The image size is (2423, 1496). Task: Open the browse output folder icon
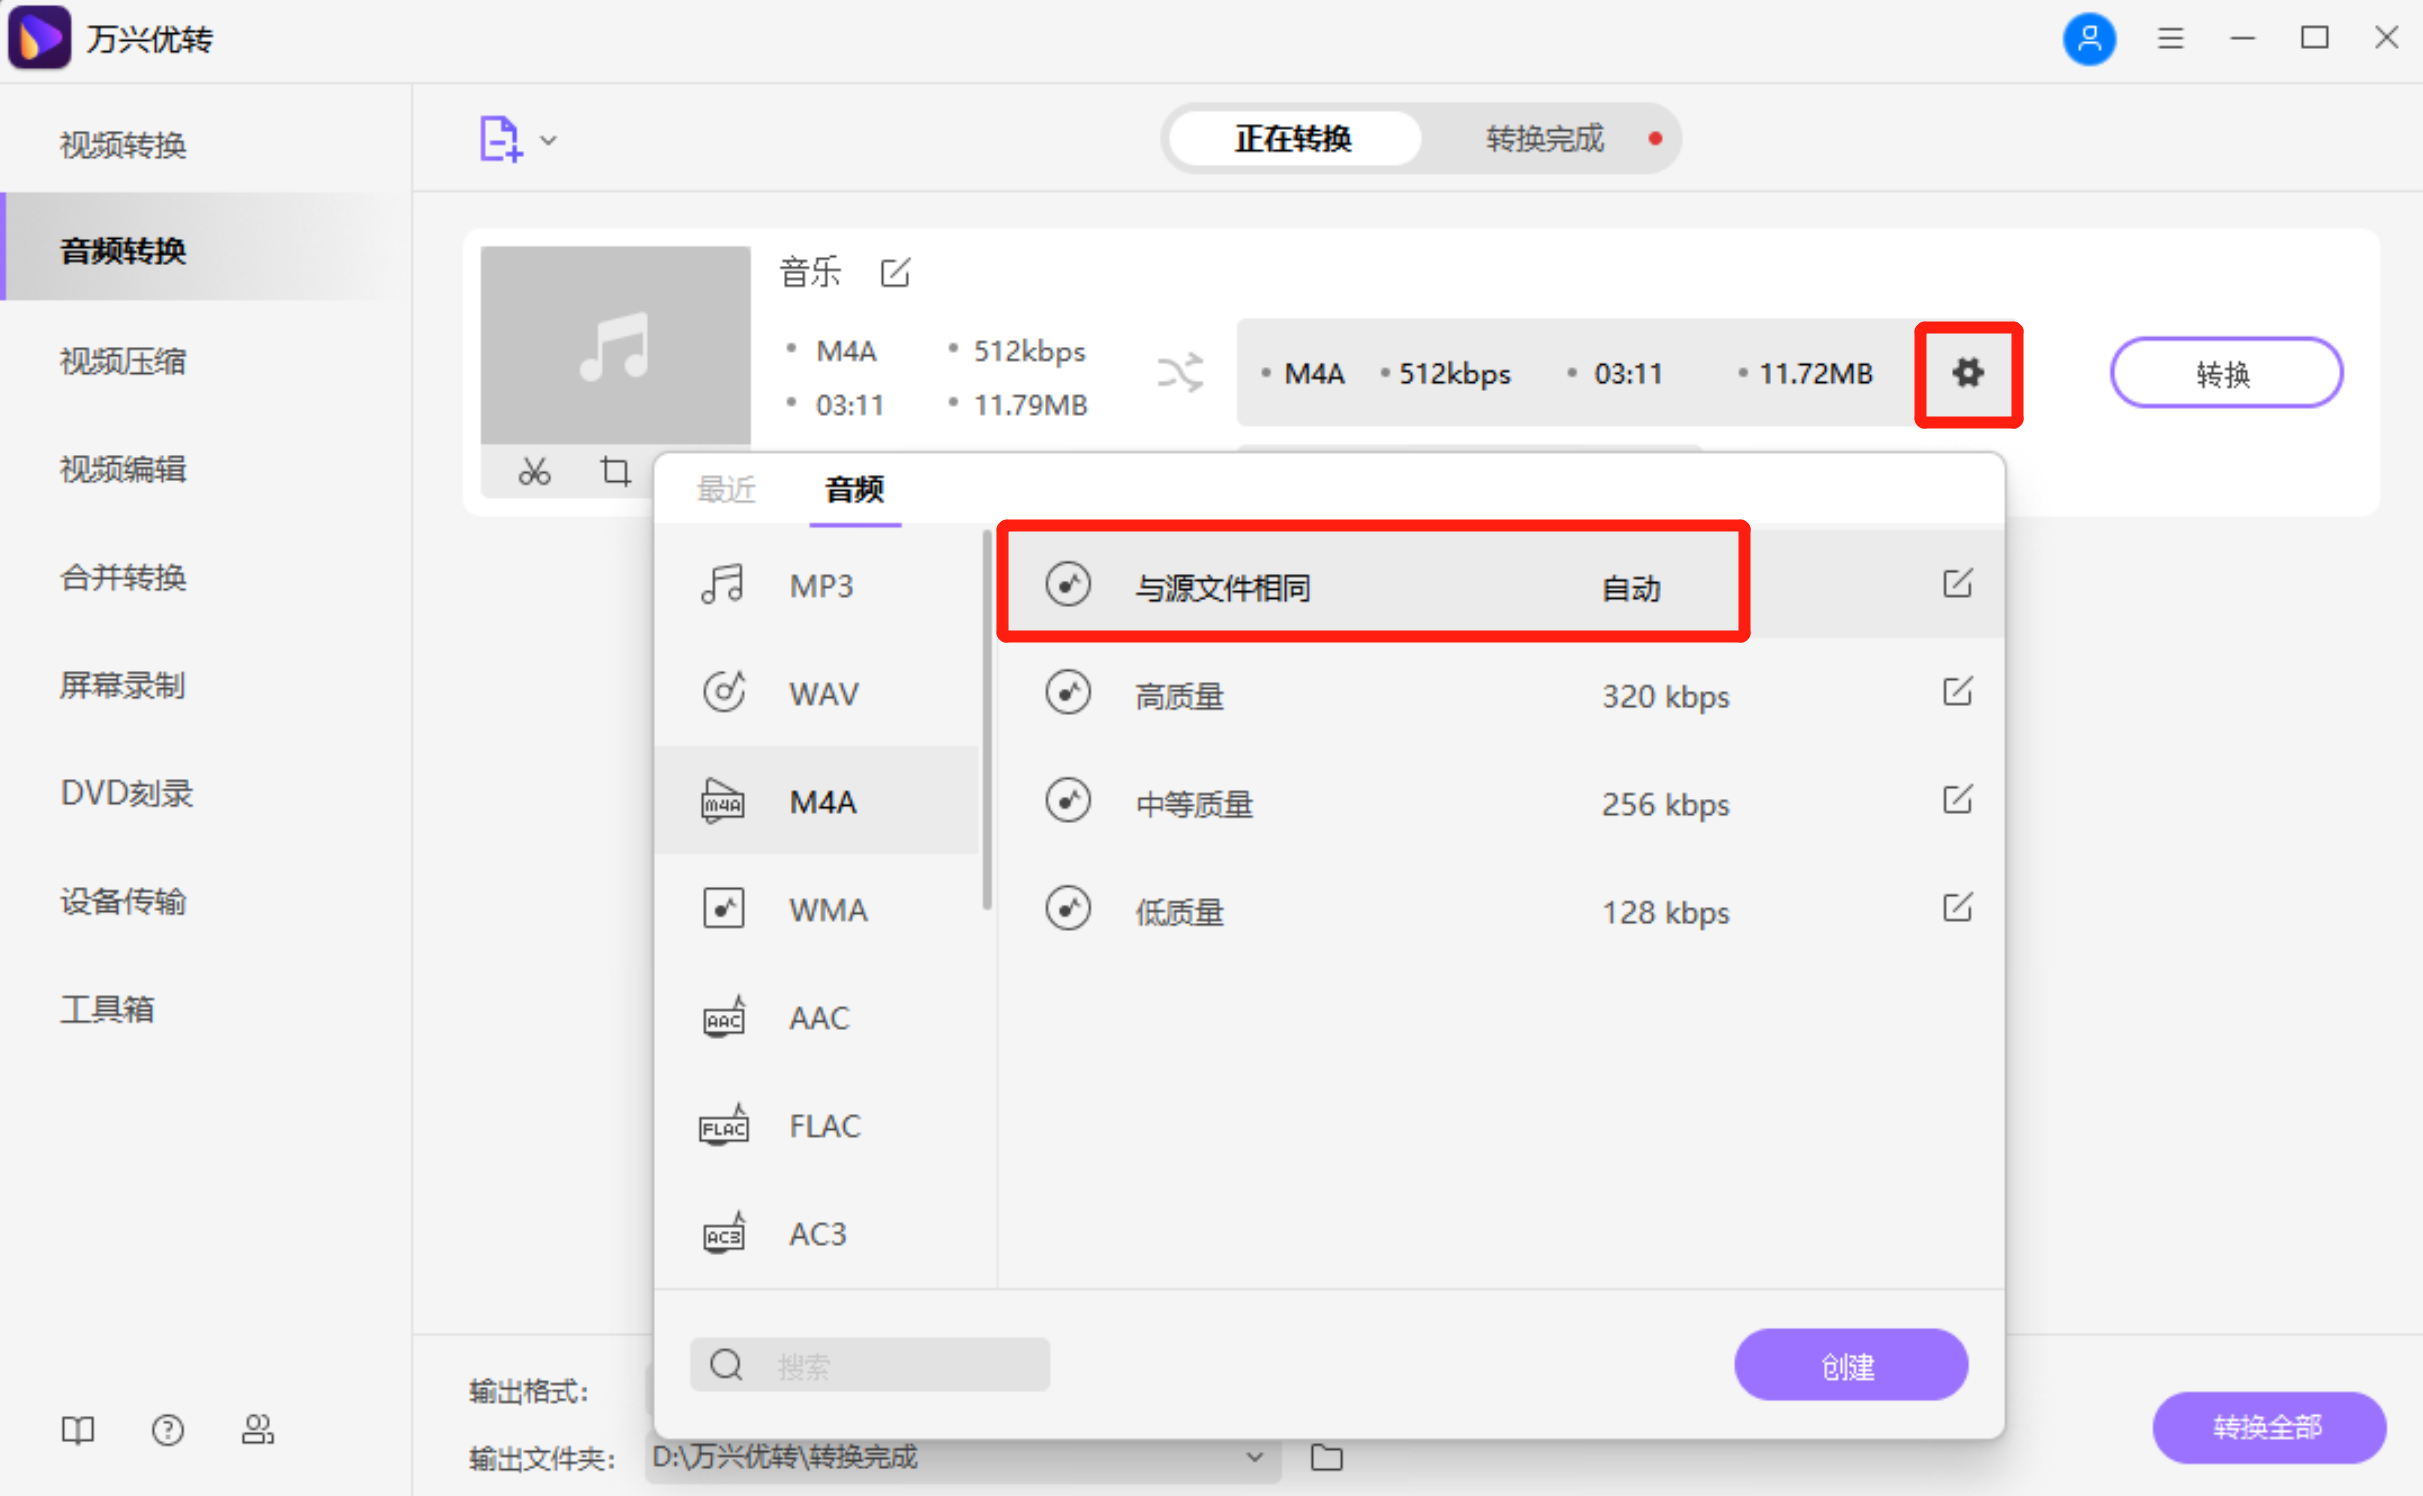[x=1326, y=1458]
